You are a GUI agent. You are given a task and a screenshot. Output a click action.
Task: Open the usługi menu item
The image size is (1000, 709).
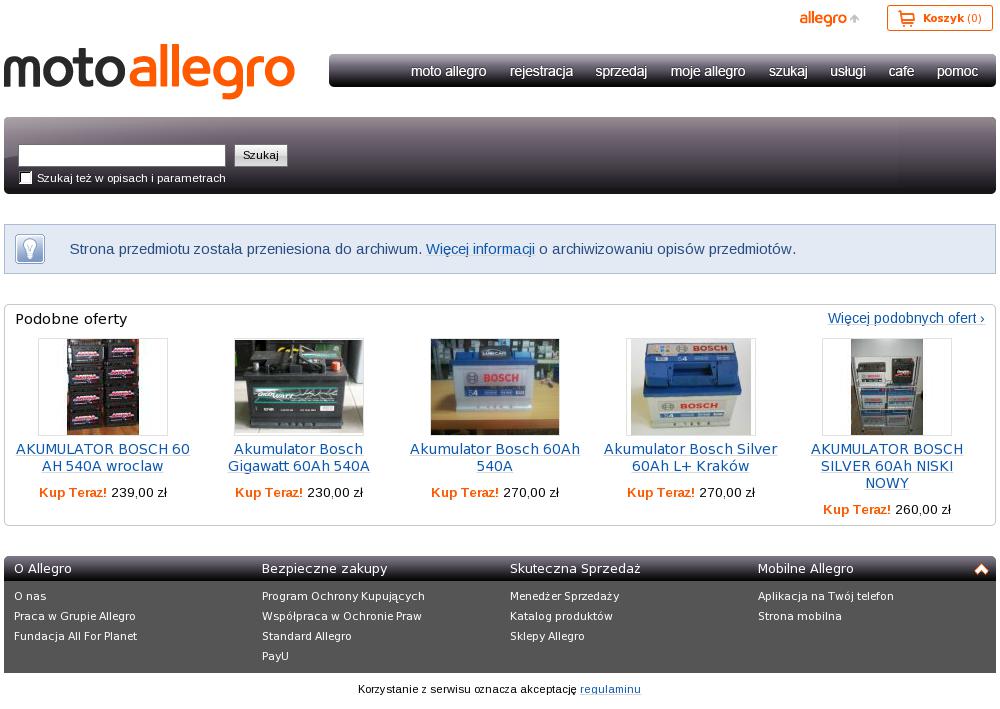[848, 71]
